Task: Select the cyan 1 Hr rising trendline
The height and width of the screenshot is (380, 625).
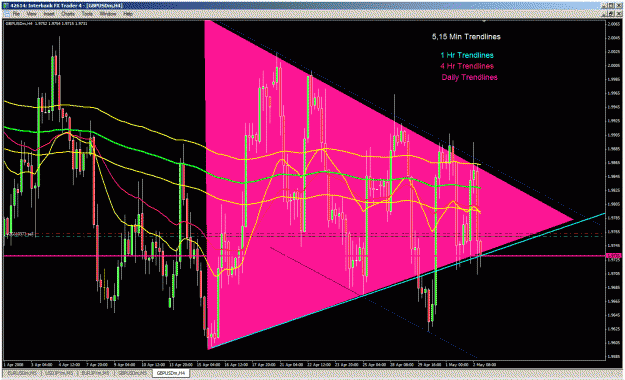Action: tap(407, 281)
